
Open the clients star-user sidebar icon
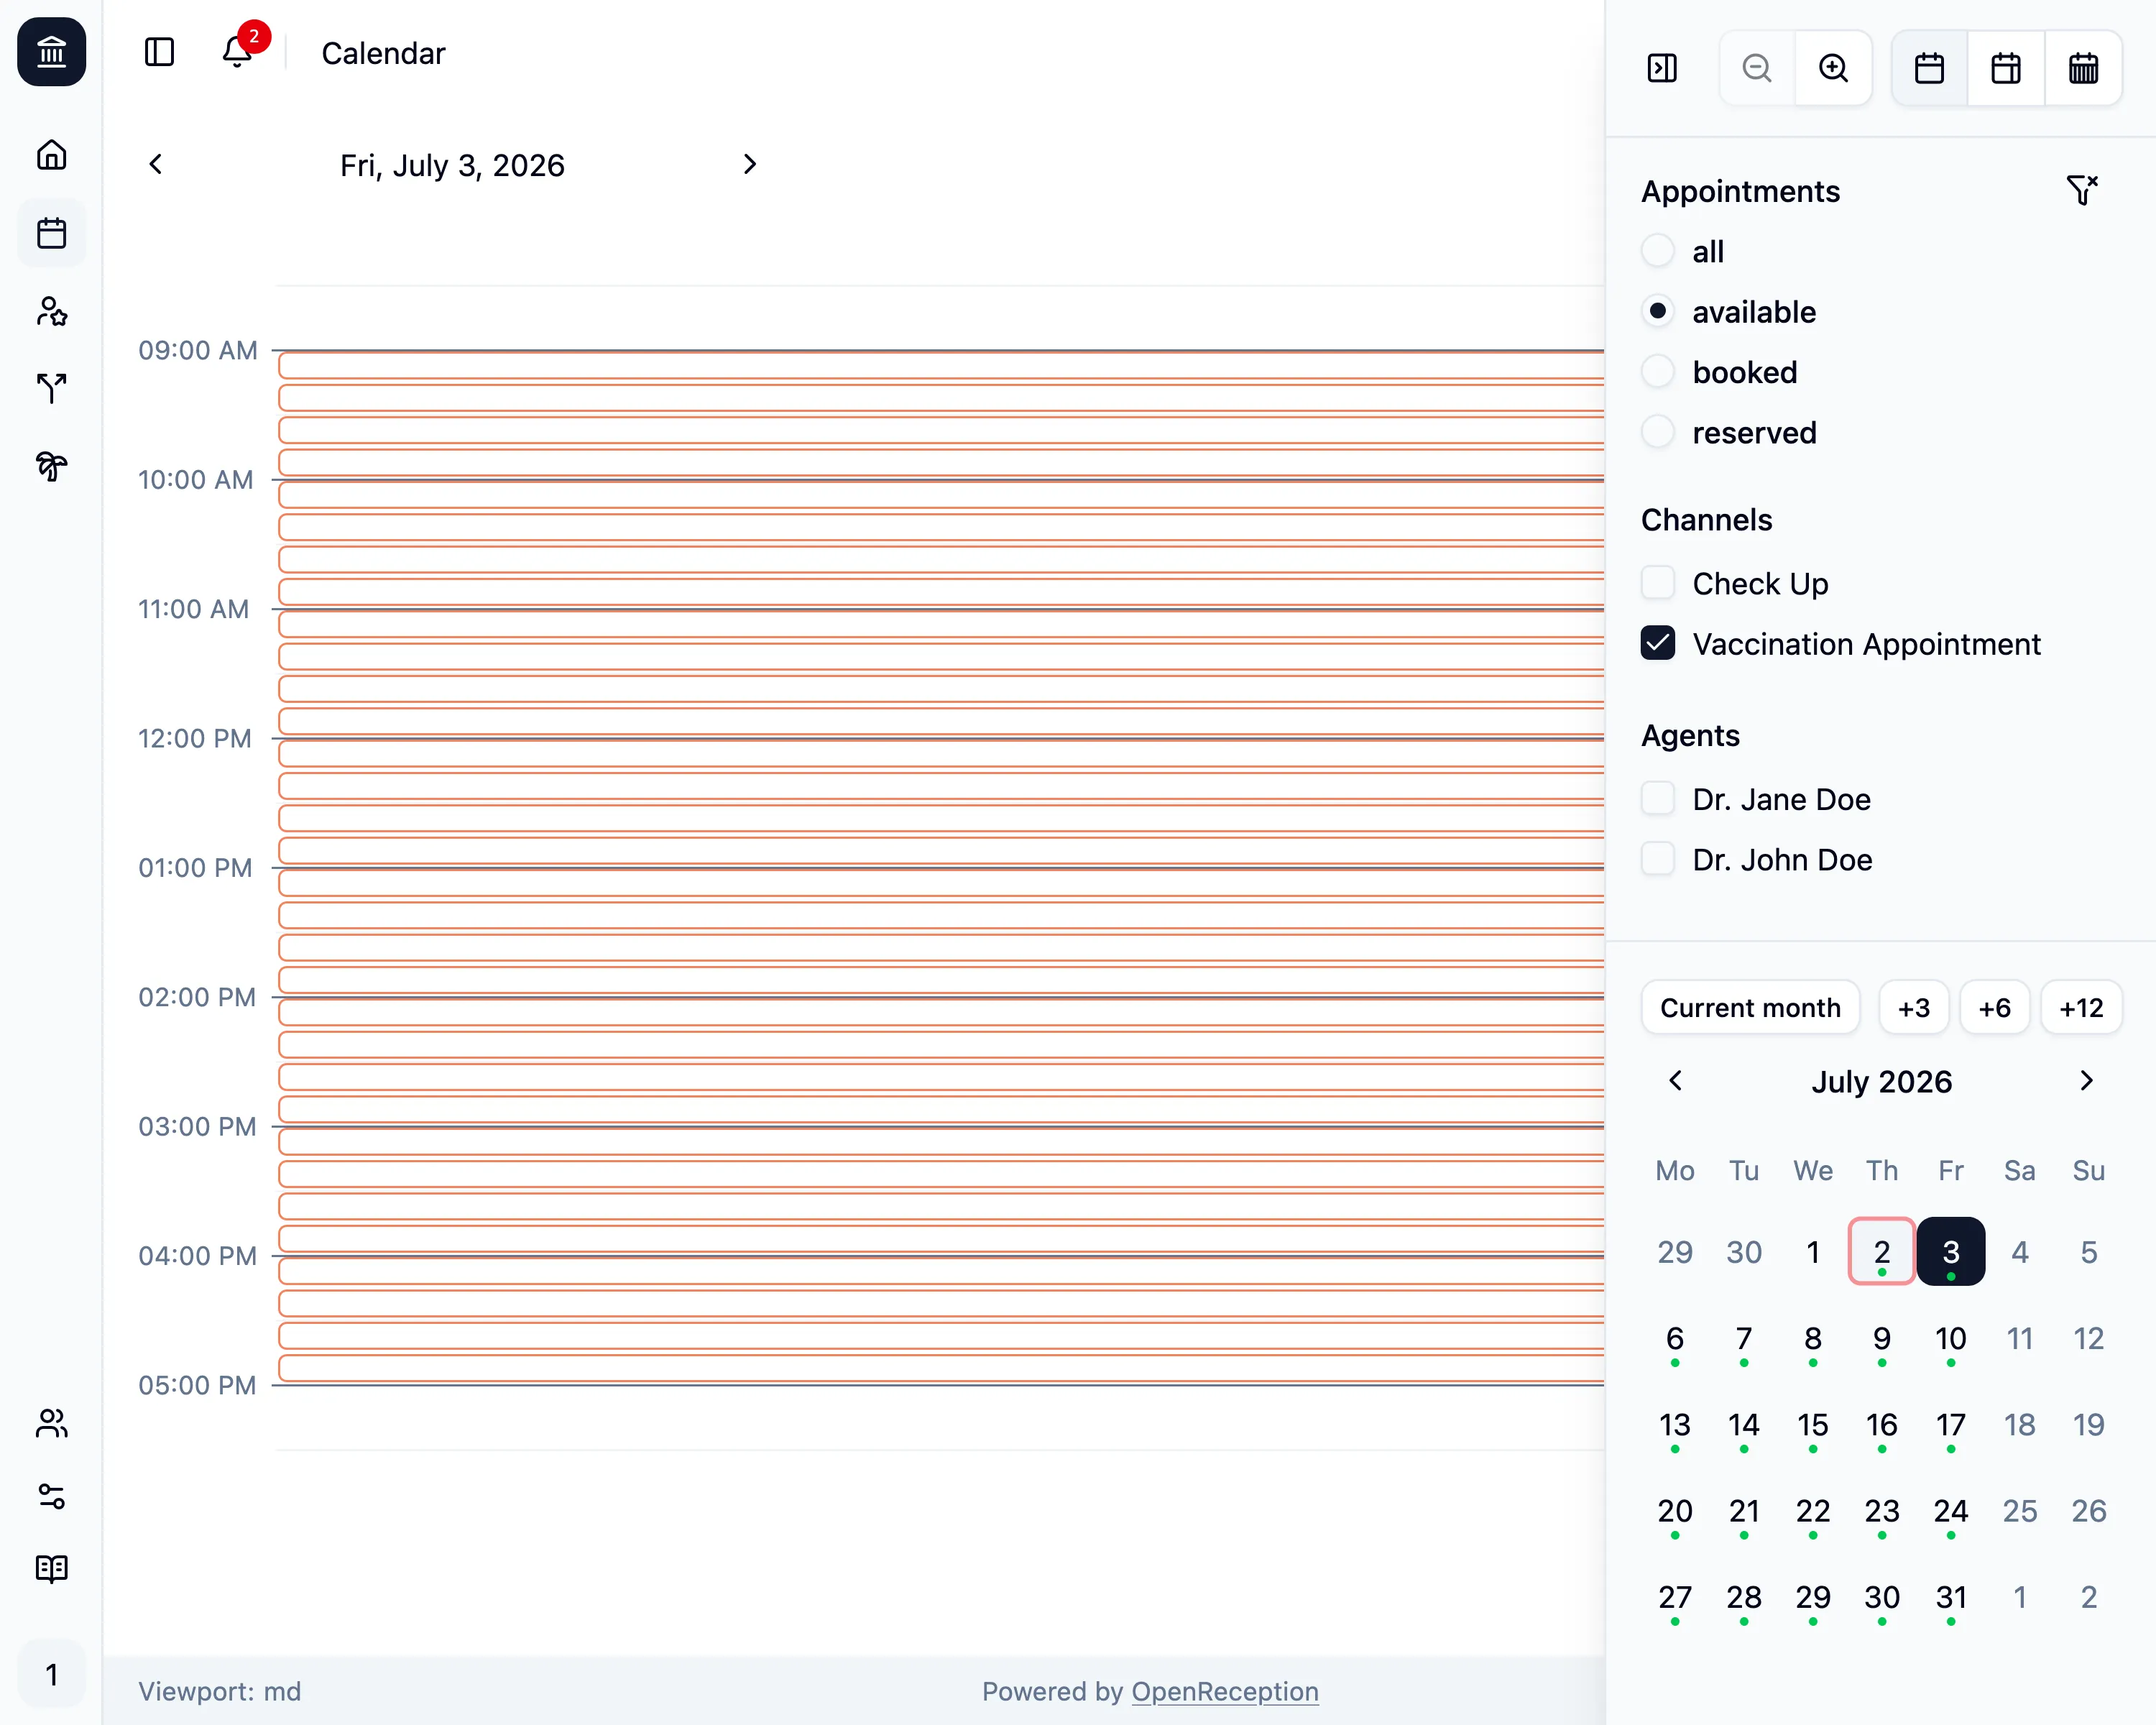click(51, 311)
